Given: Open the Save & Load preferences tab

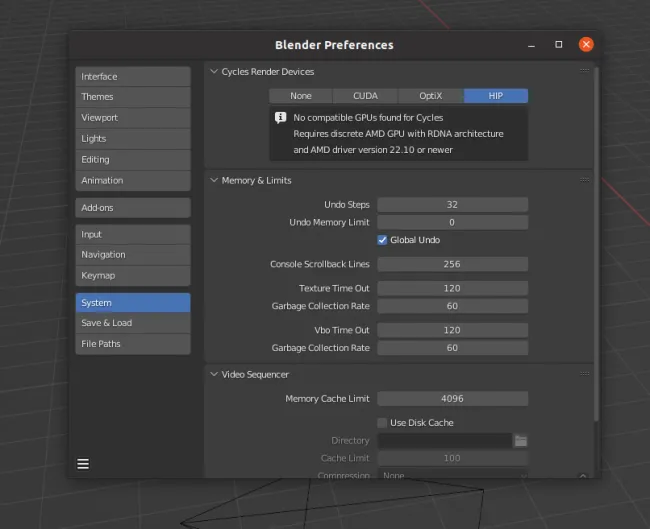Looking at the screenshot, I should click(133, 323).
